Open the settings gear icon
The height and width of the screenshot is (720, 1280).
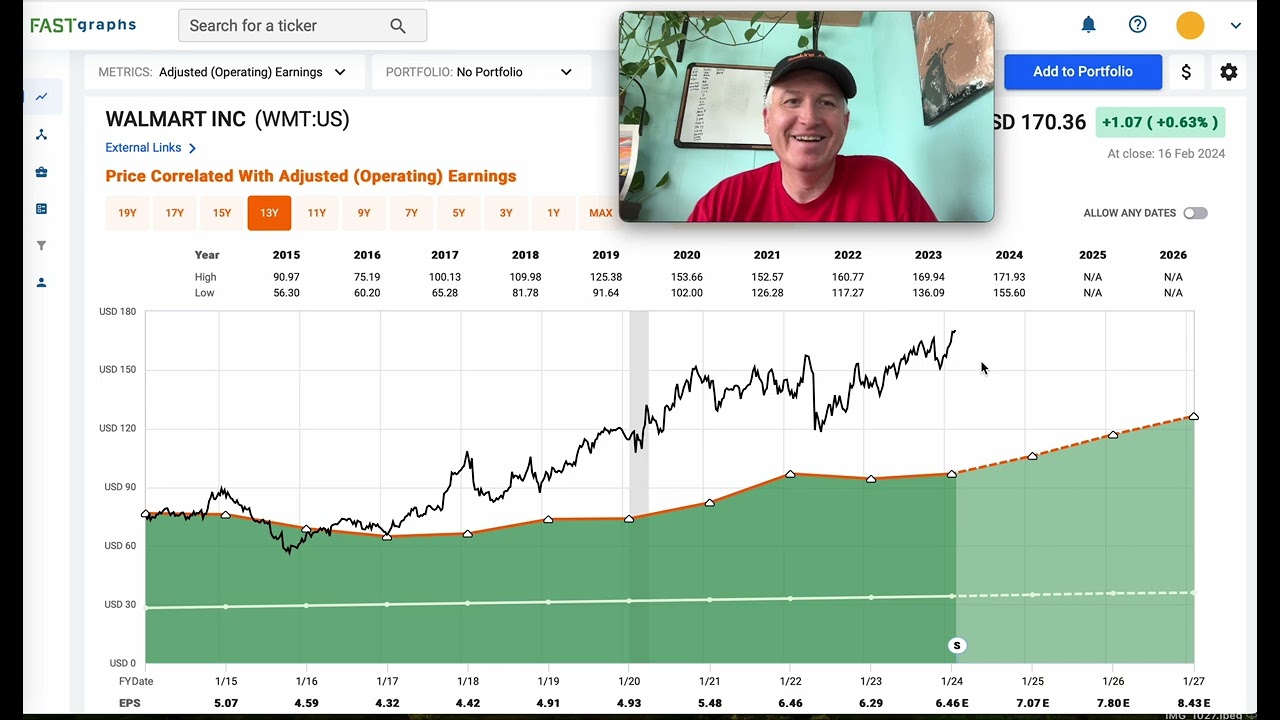pyautogui.click(x=1229, y=72)
